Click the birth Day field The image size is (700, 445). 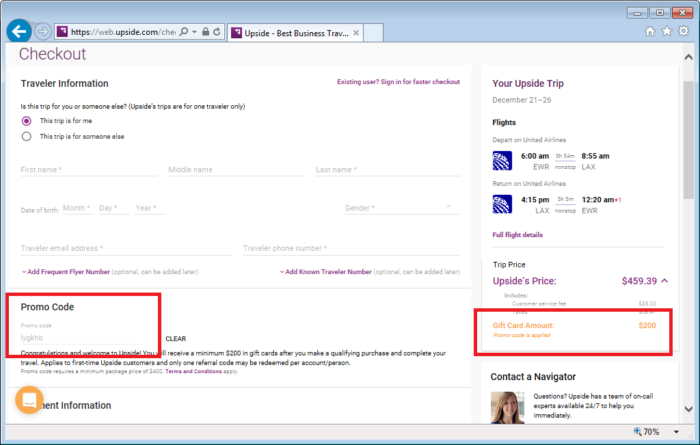(114, 208)
